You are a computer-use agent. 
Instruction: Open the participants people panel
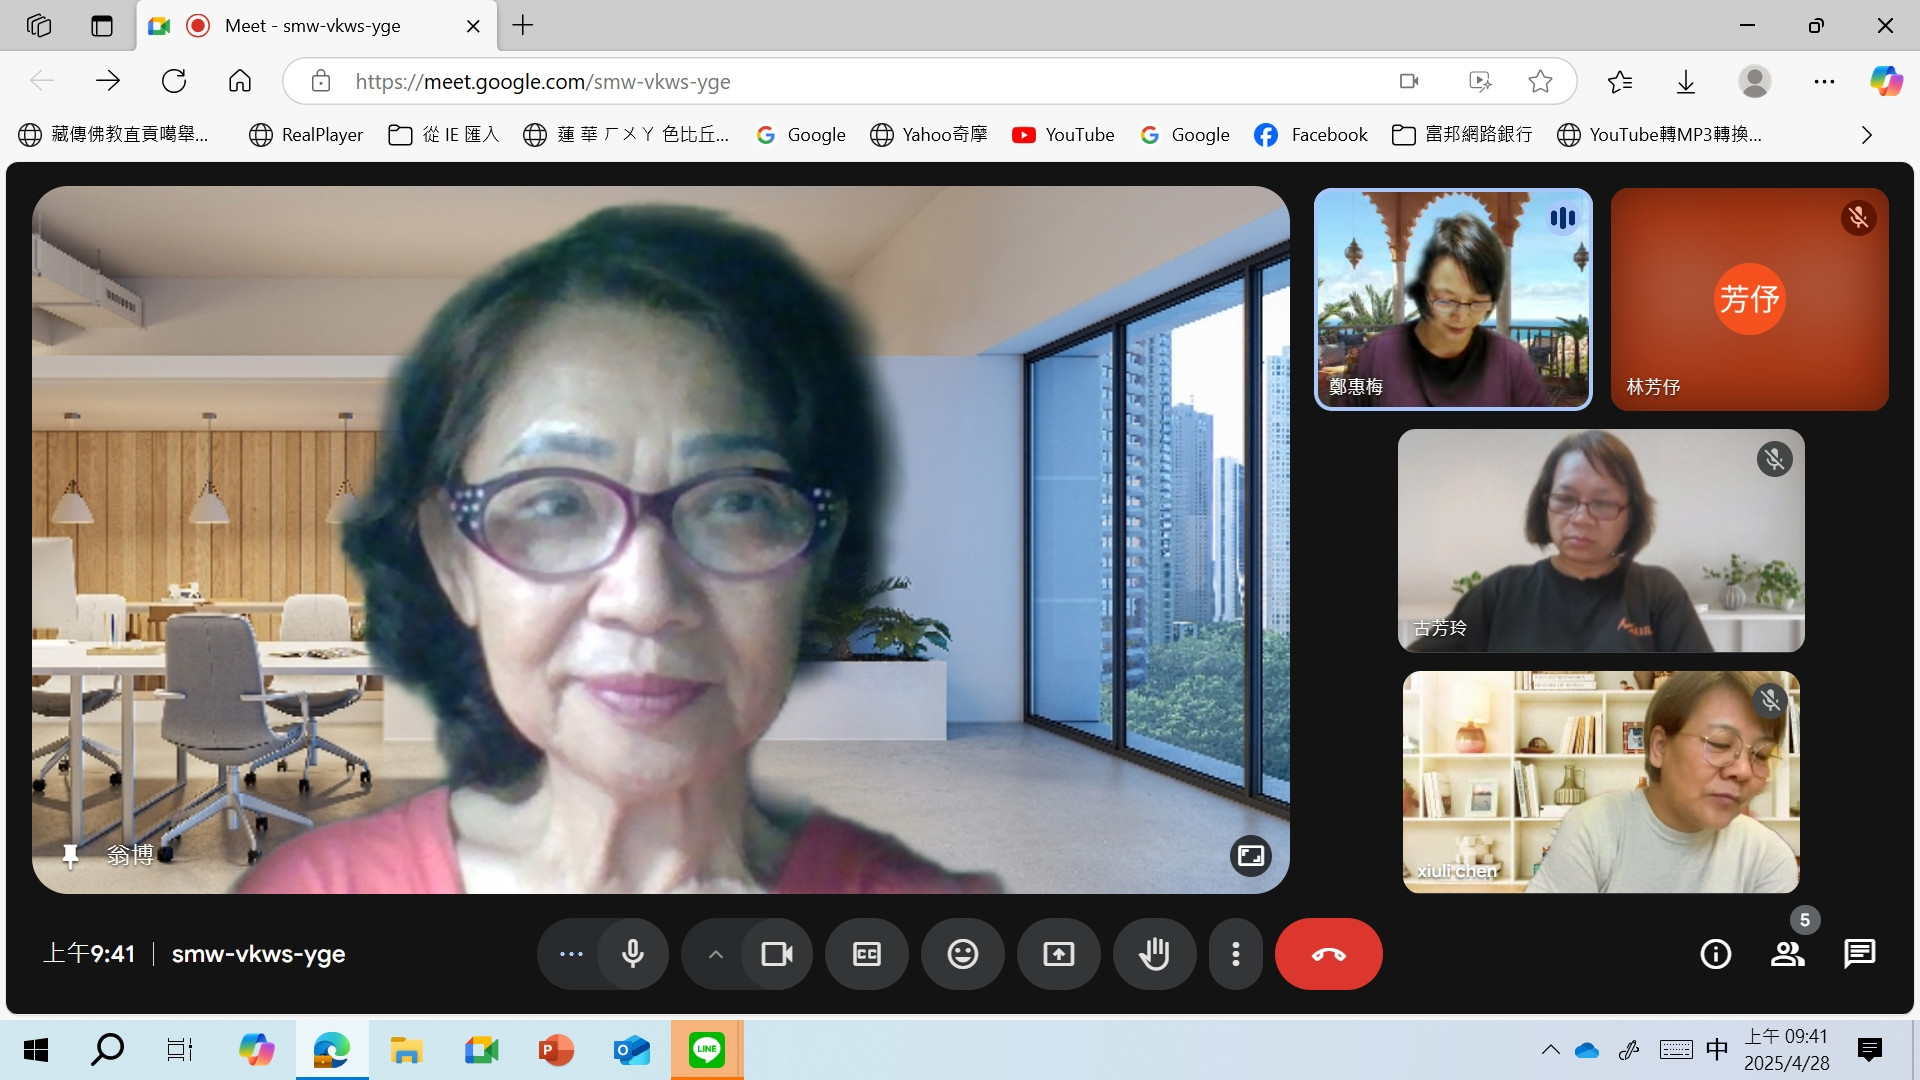pos(1787,954)
